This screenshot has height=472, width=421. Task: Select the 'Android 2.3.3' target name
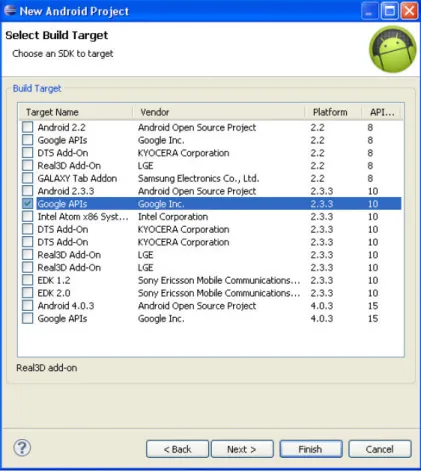point(66,191)
